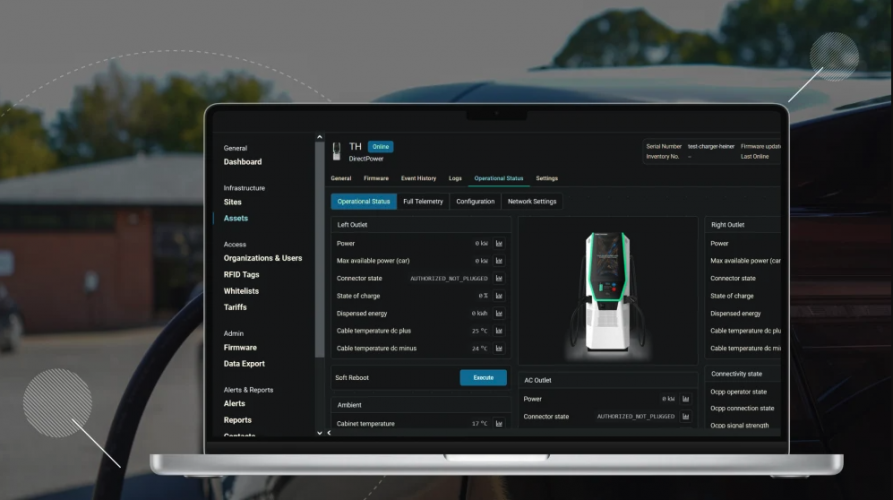Click the sidebar scroll up arrow
The width and height of the screenshot is (893, 500).
(319, 137)
